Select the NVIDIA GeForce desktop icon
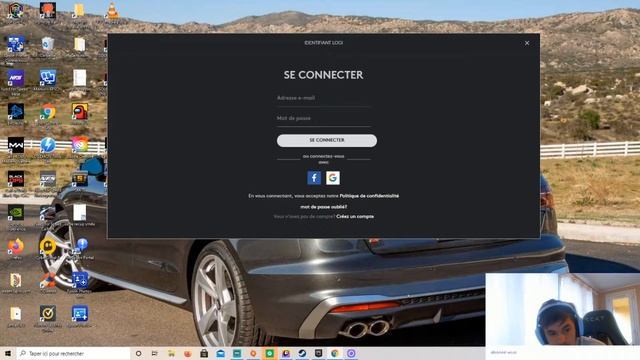The height and width of the screenshot is (360, 640). 16,213
